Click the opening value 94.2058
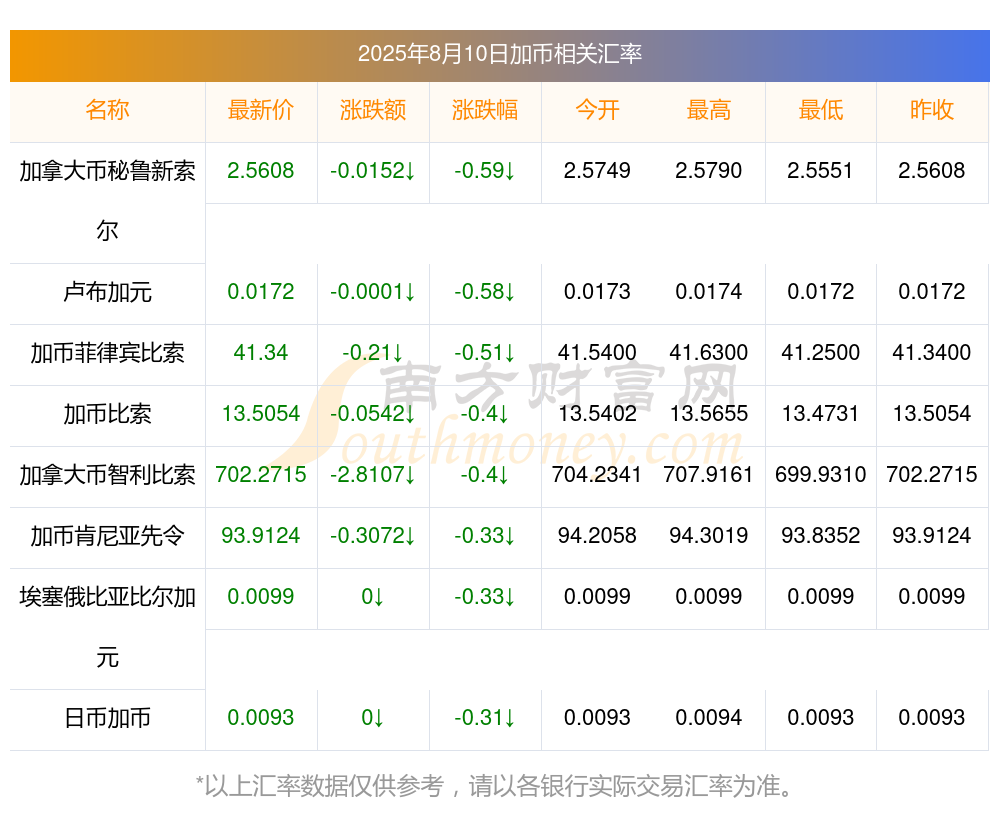Screen dimensions: 1000x817 (597, 535)
